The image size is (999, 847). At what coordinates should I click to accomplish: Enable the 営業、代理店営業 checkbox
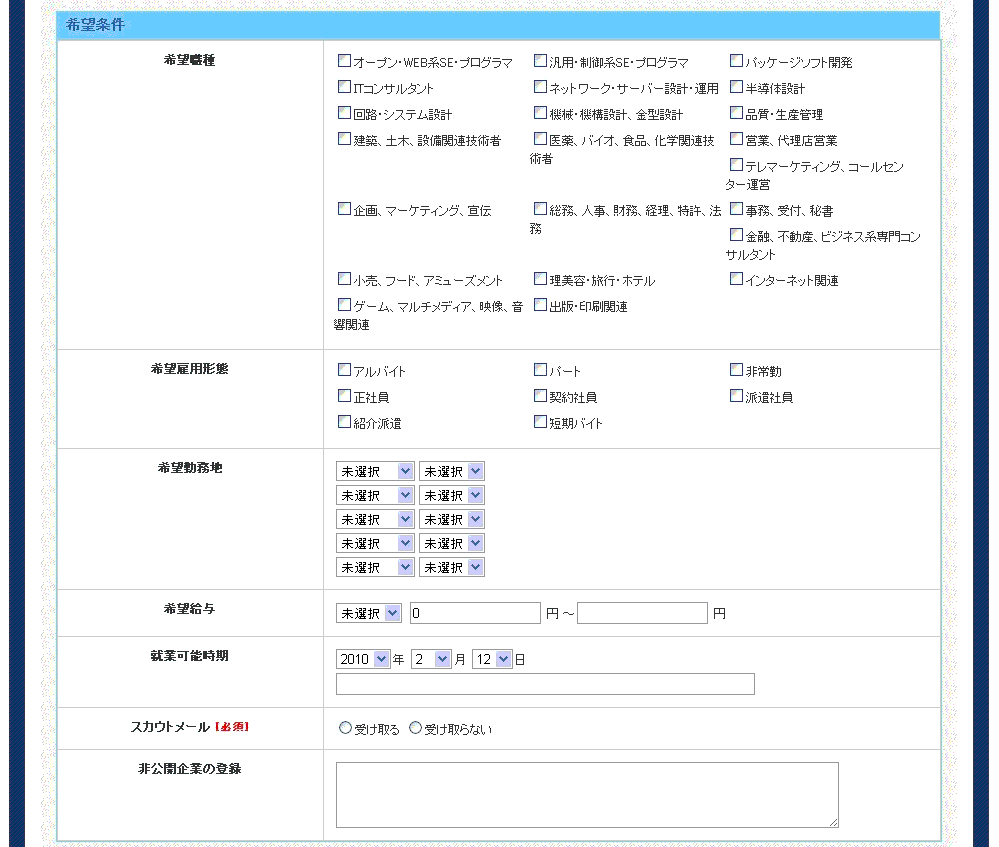736,139
